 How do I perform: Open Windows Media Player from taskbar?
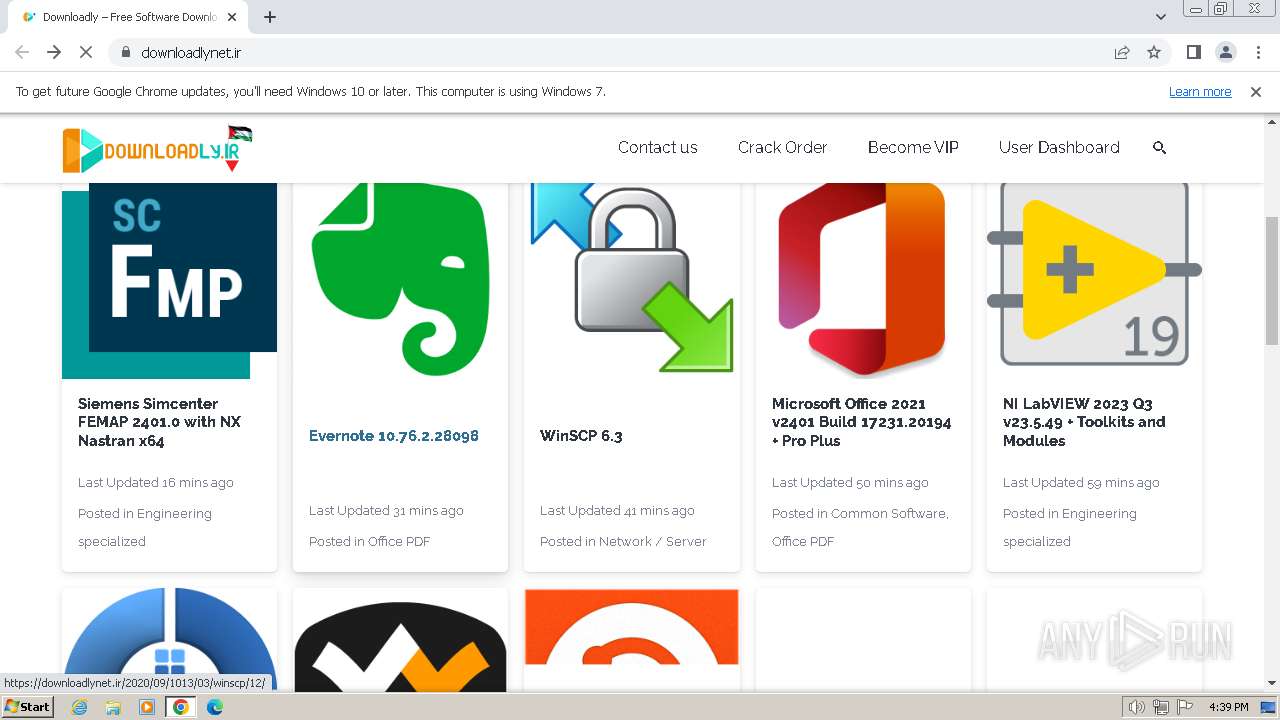147,707
